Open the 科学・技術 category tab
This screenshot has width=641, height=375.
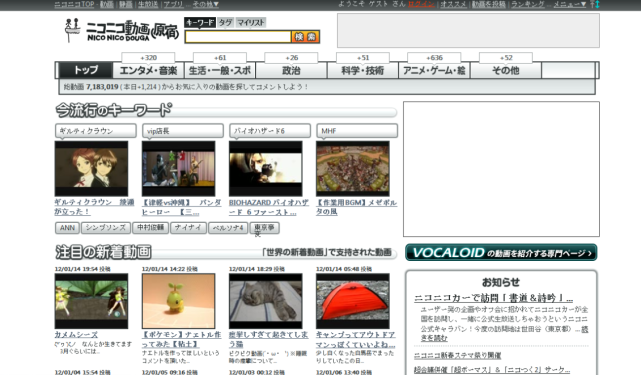pos(363,70)
